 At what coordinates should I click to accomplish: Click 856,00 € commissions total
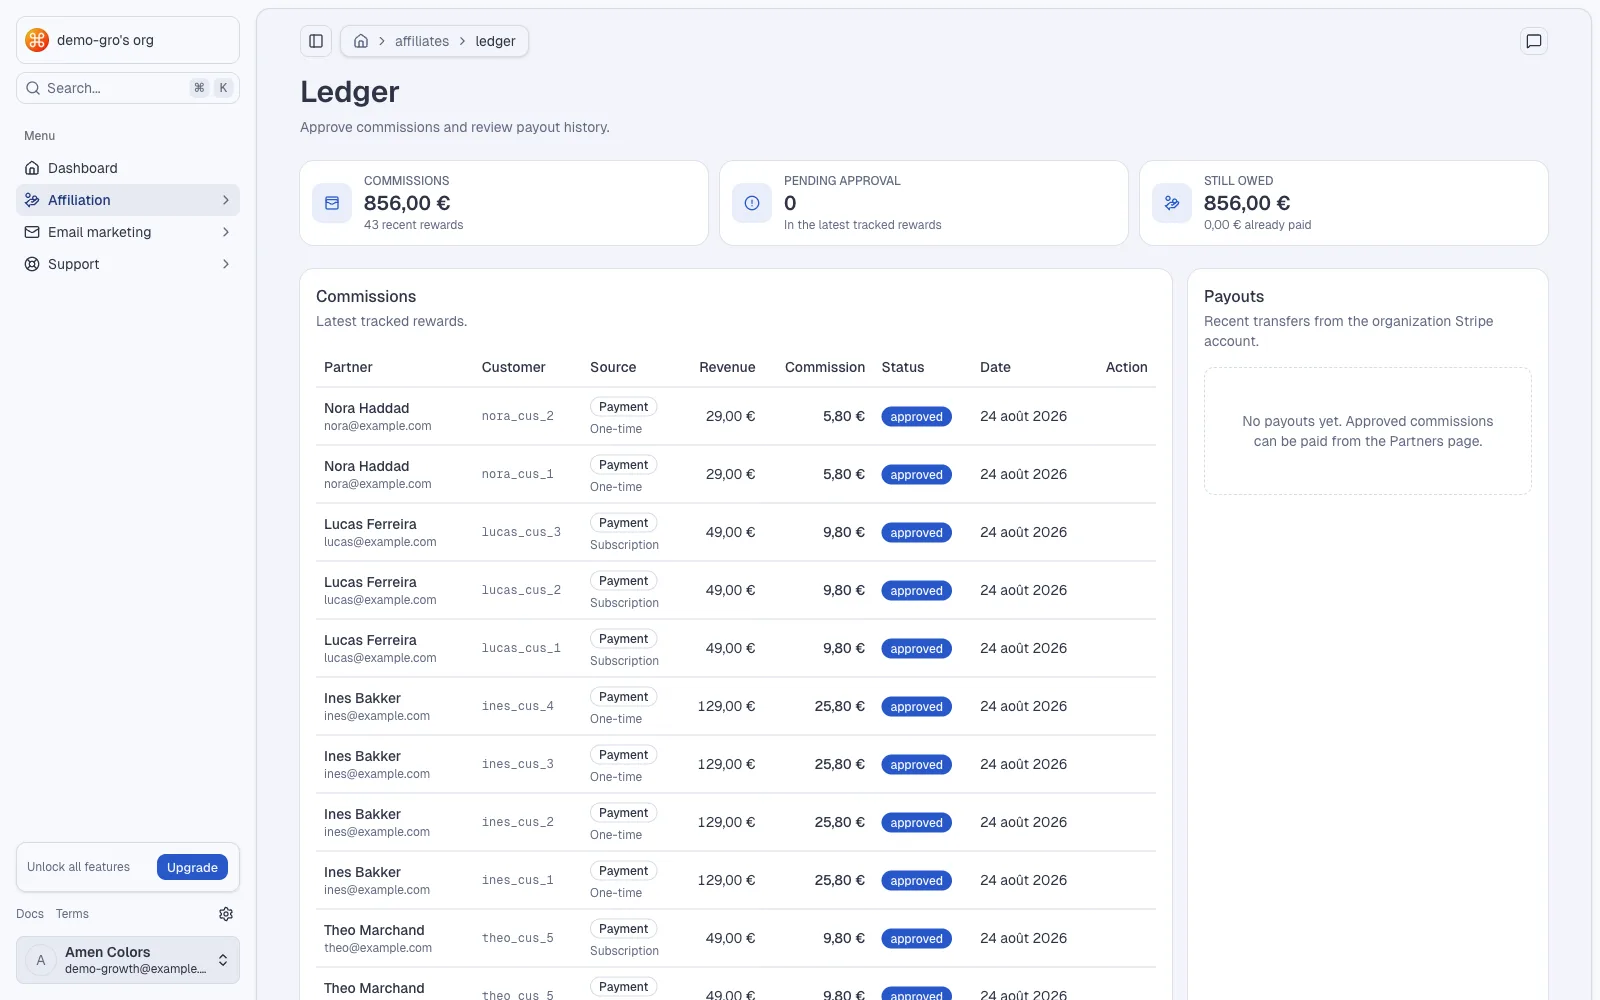point(407,203)
